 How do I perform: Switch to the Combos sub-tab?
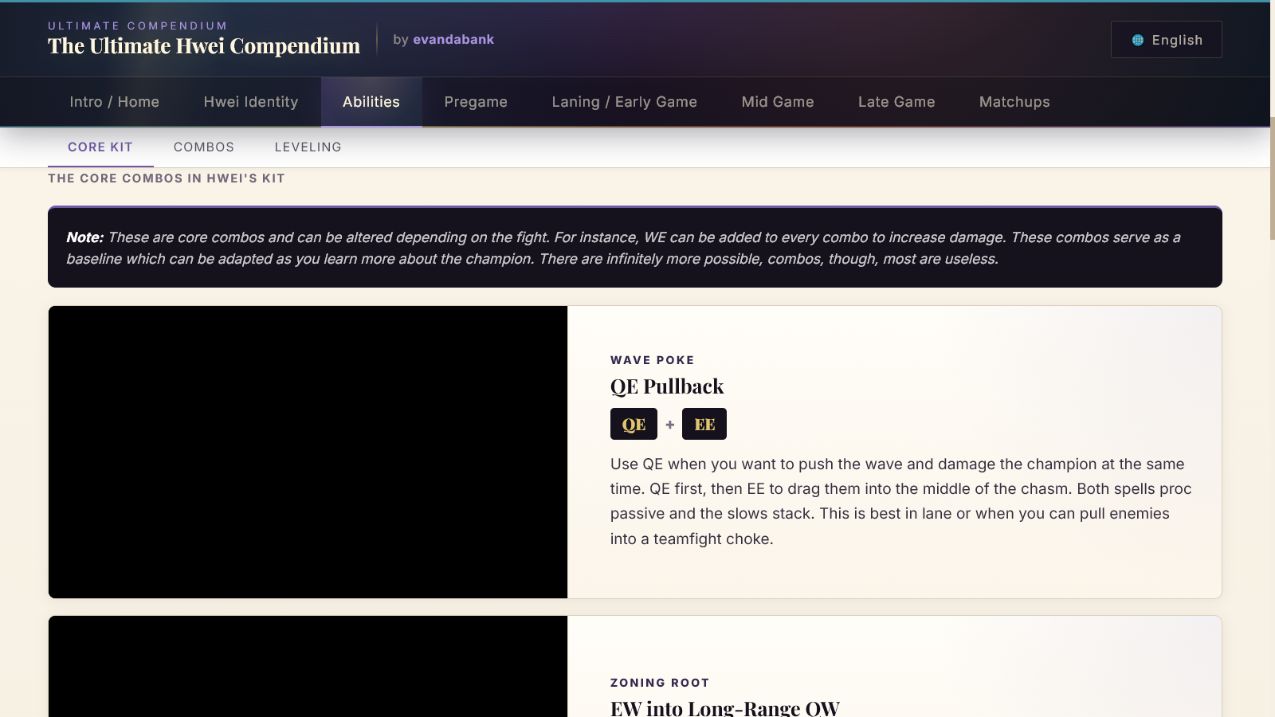204,147
